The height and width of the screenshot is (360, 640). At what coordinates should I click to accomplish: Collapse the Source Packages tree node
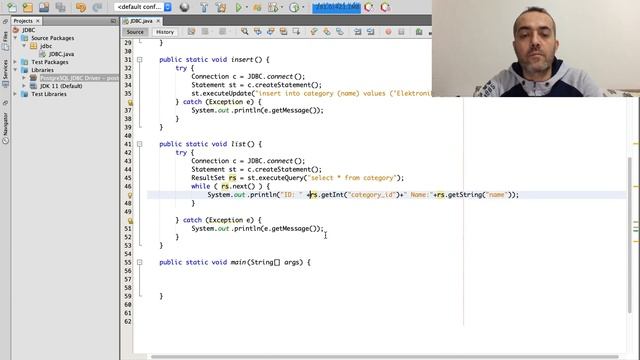click(16, 38)
